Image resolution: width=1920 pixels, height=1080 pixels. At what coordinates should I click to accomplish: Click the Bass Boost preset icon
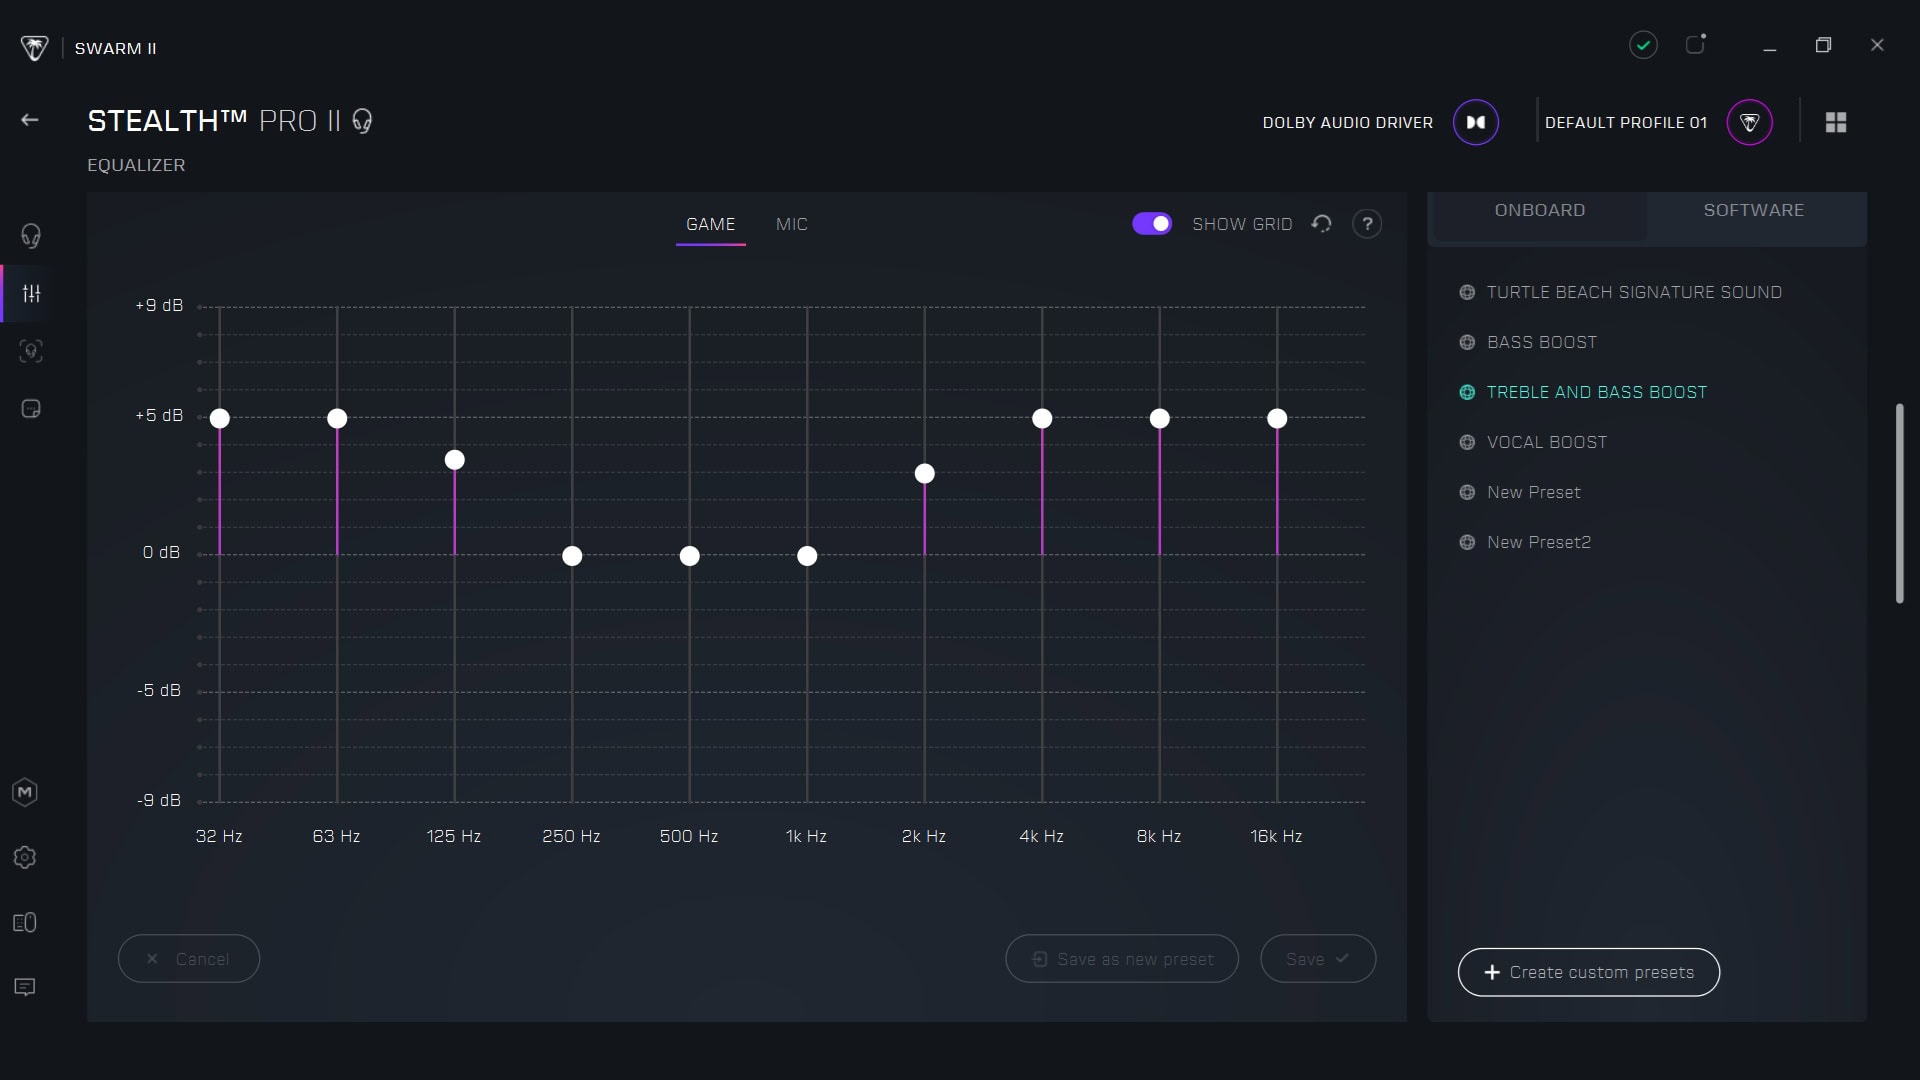[1467, 343]
